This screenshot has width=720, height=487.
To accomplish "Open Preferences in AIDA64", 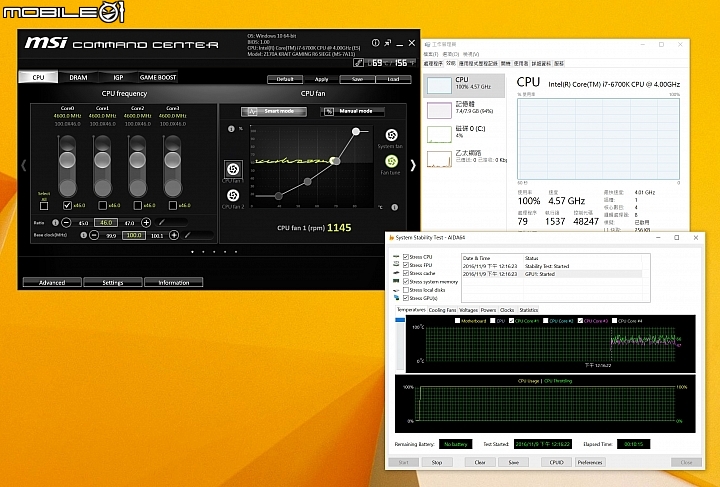I will click(590, 462).
